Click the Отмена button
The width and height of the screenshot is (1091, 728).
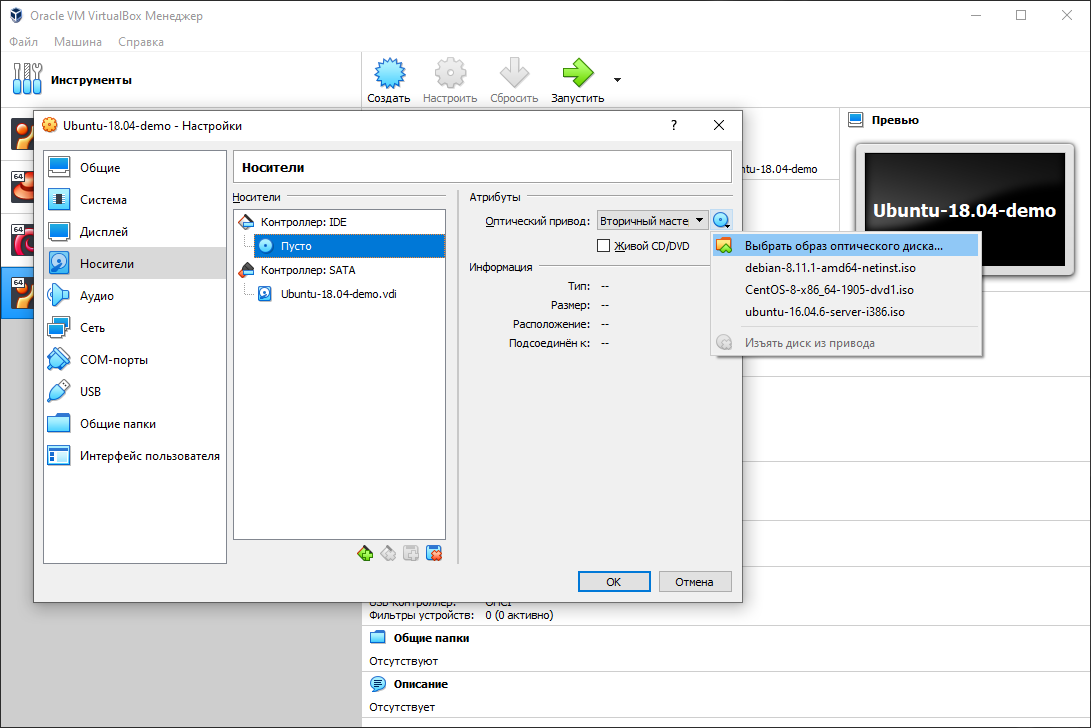click(x=694, y=582)
